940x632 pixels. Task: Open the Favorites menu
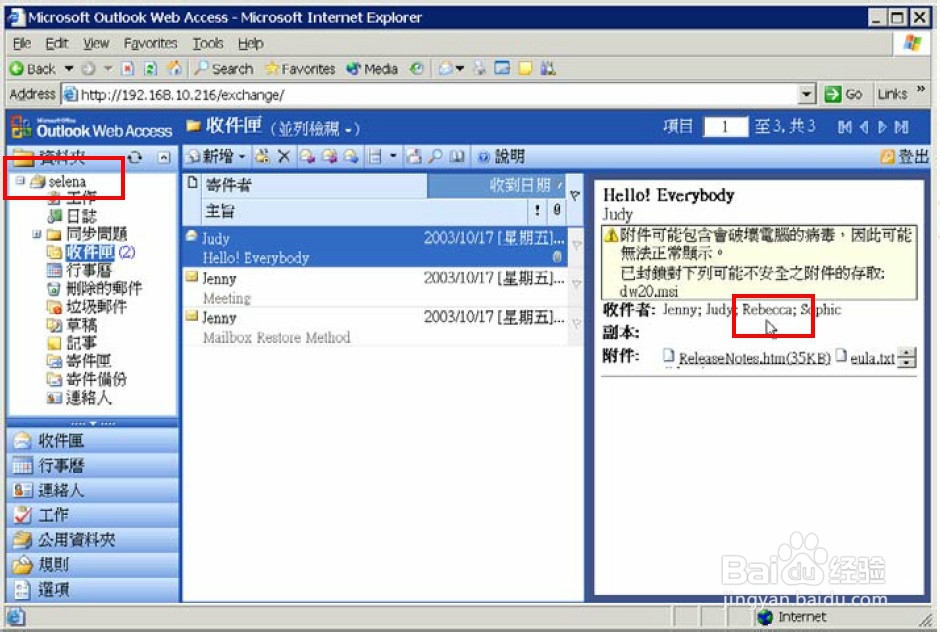(150, 43)
